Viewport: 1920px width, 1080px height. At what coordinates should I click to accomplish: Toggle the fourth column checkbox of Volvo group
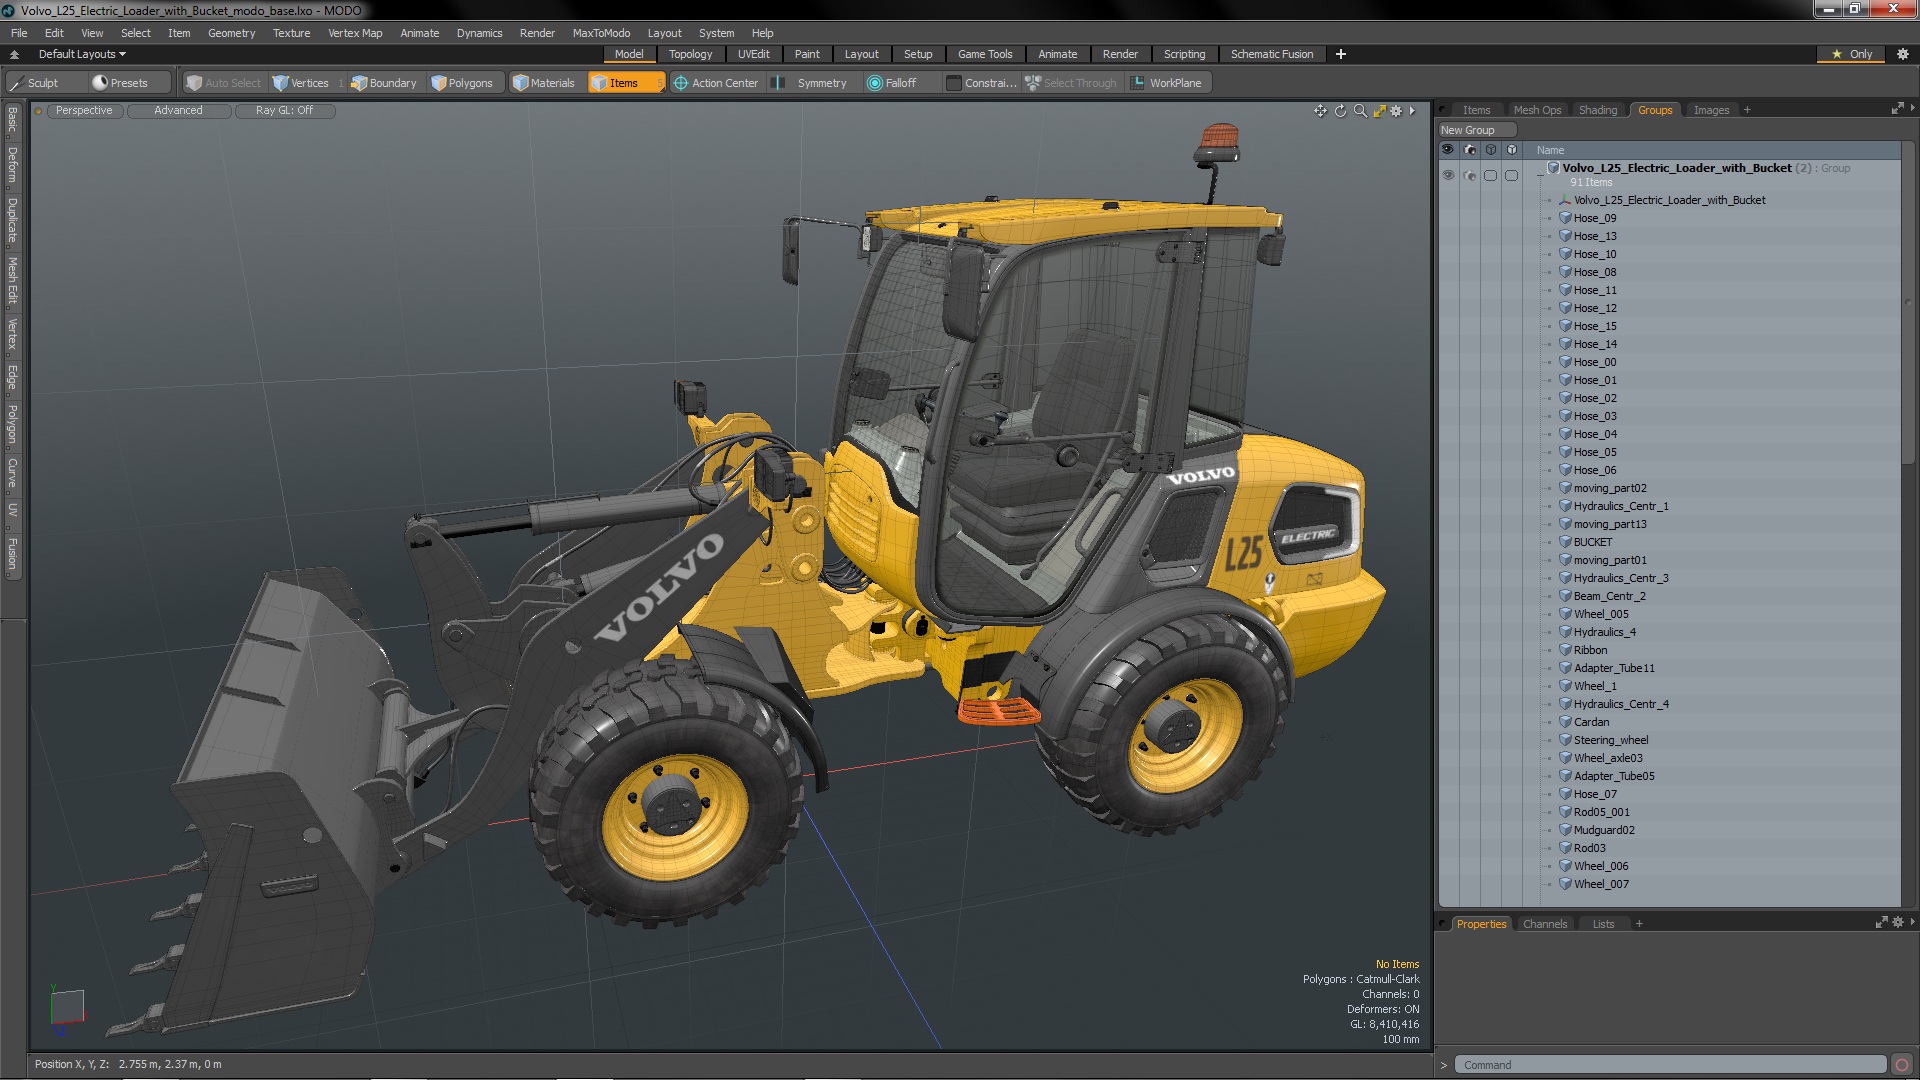click(x=1511, y=175)
